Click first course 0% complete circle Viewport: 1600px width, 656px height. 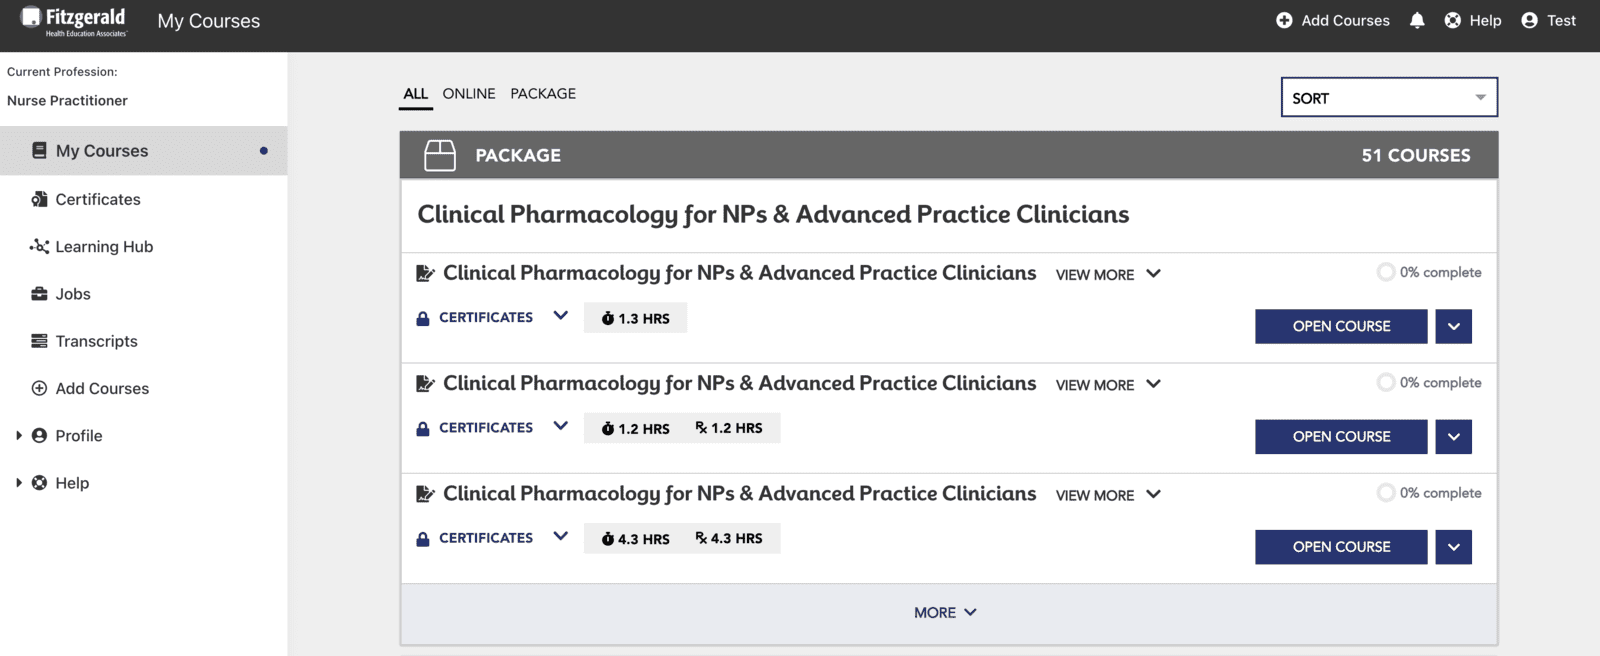point(1386,272)
